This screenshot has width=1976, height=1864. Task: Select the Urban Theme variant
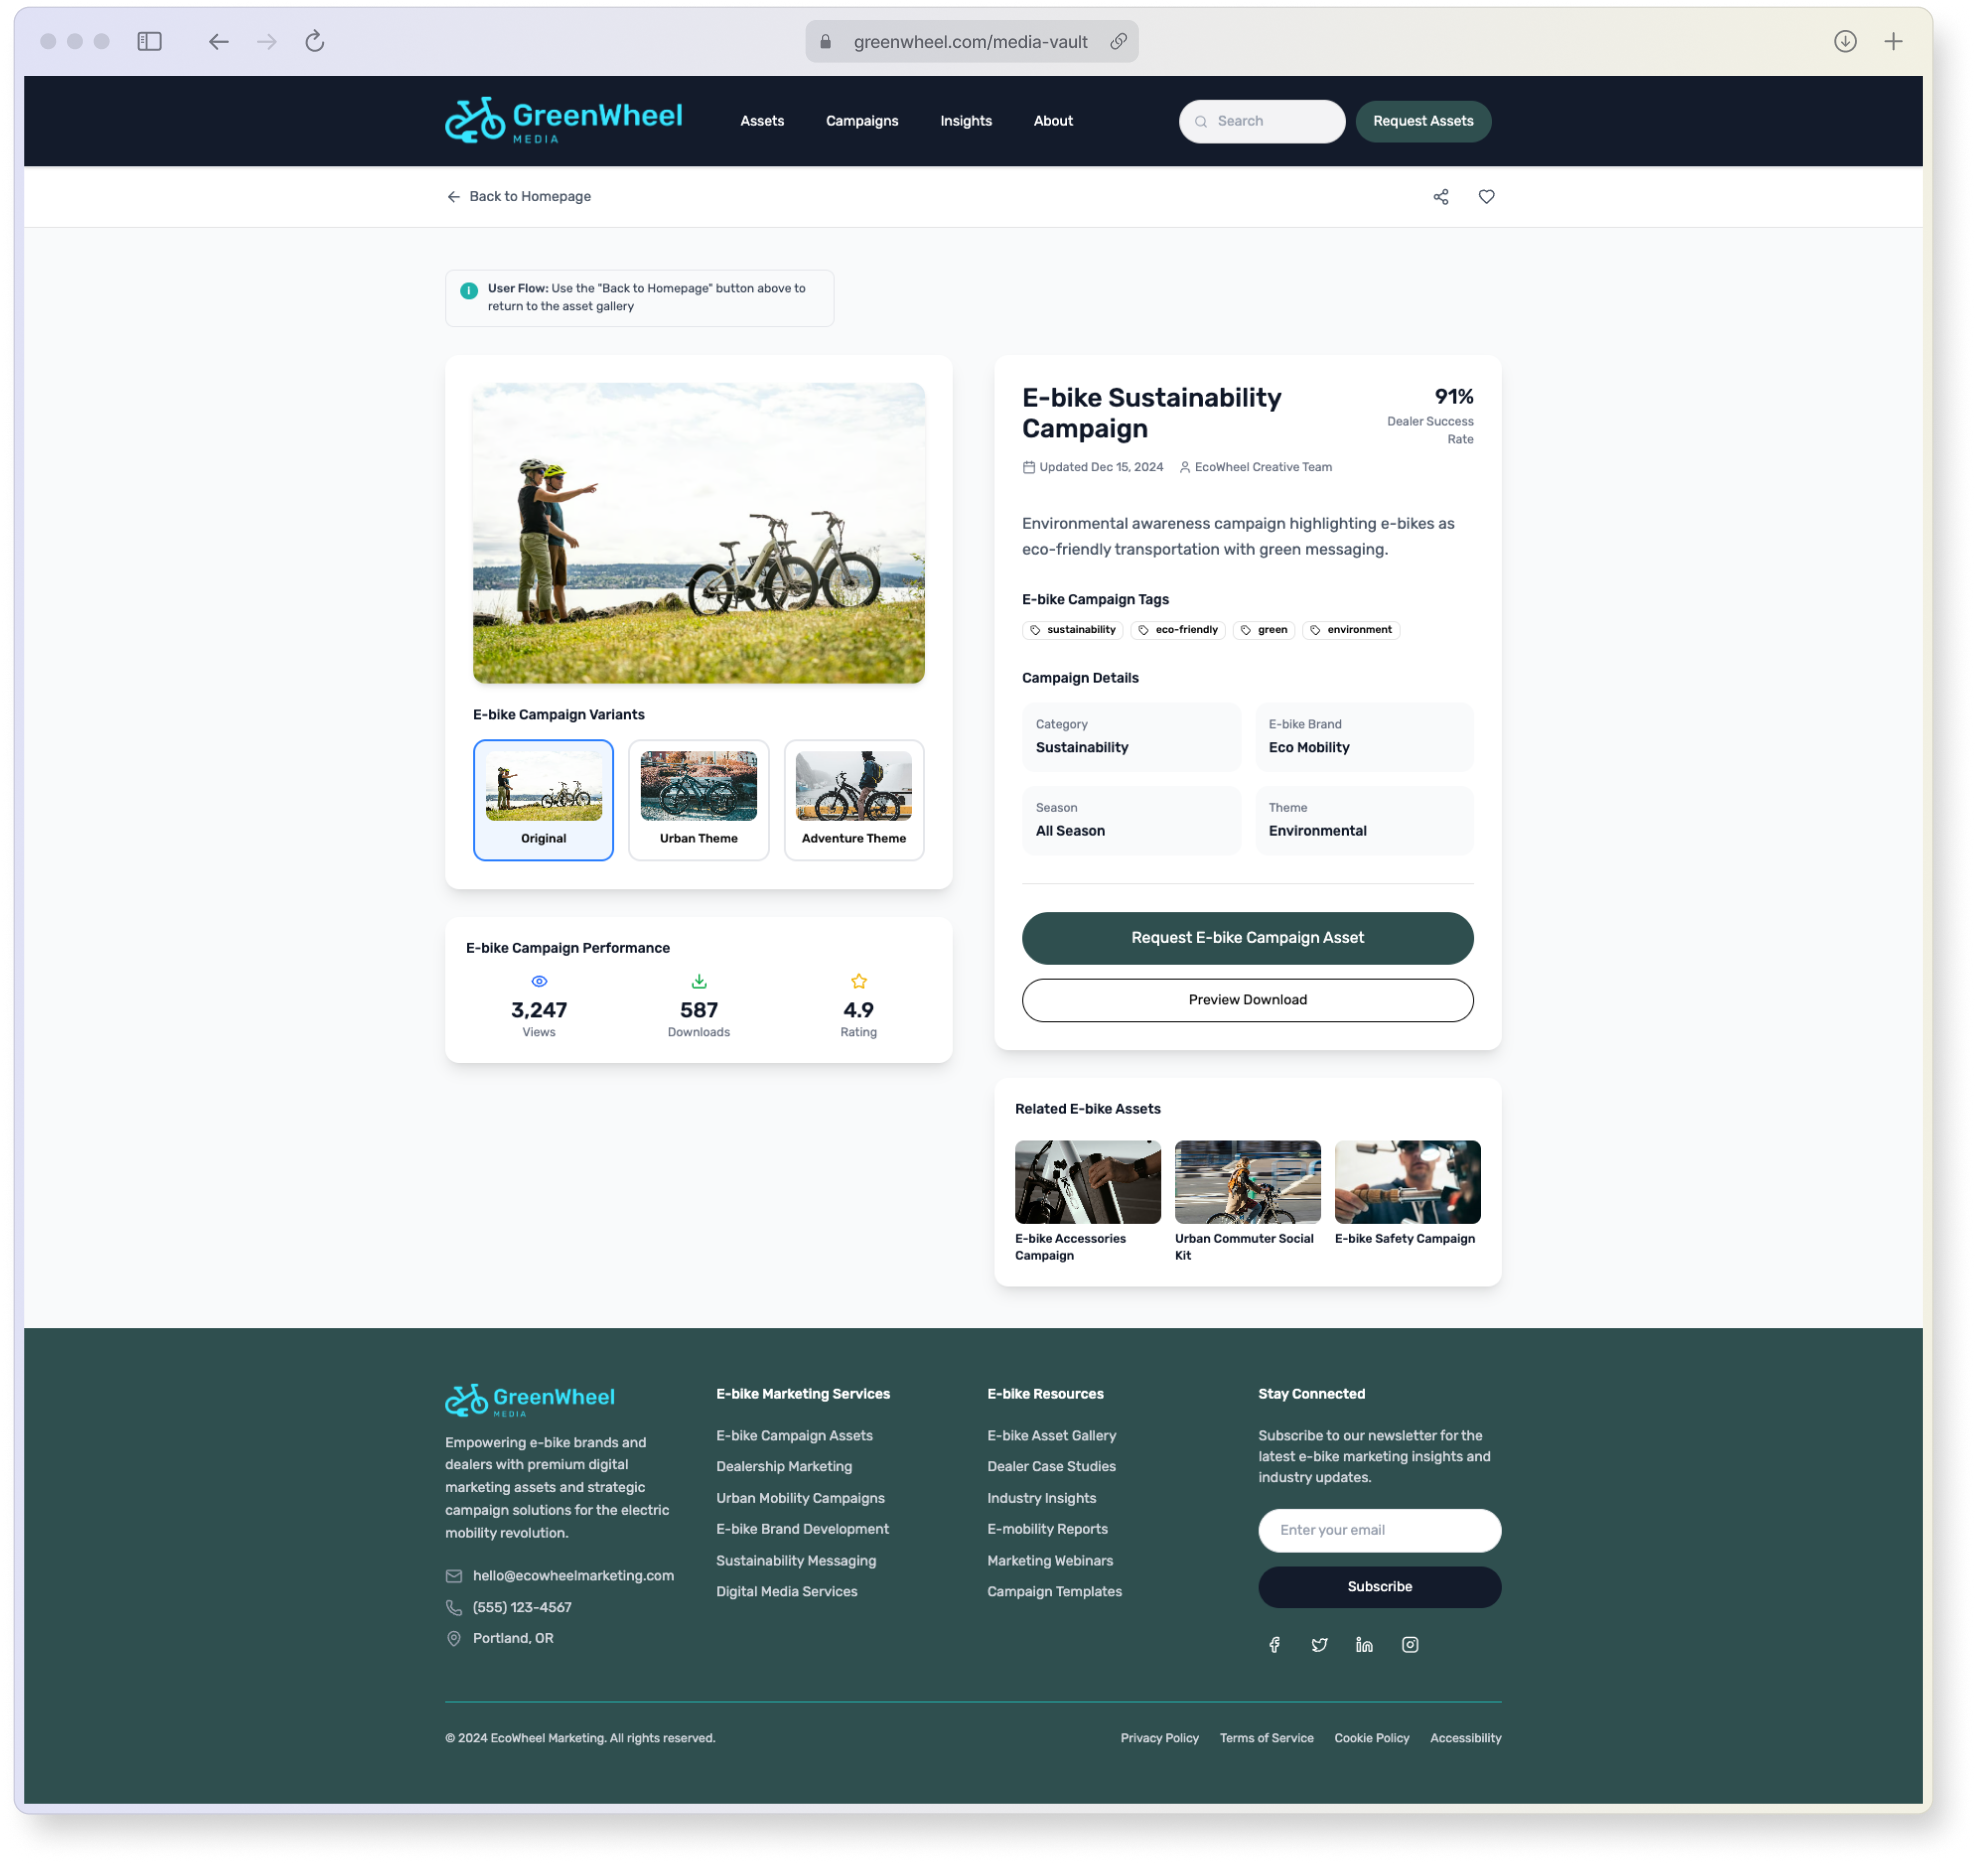click(698, 800)
